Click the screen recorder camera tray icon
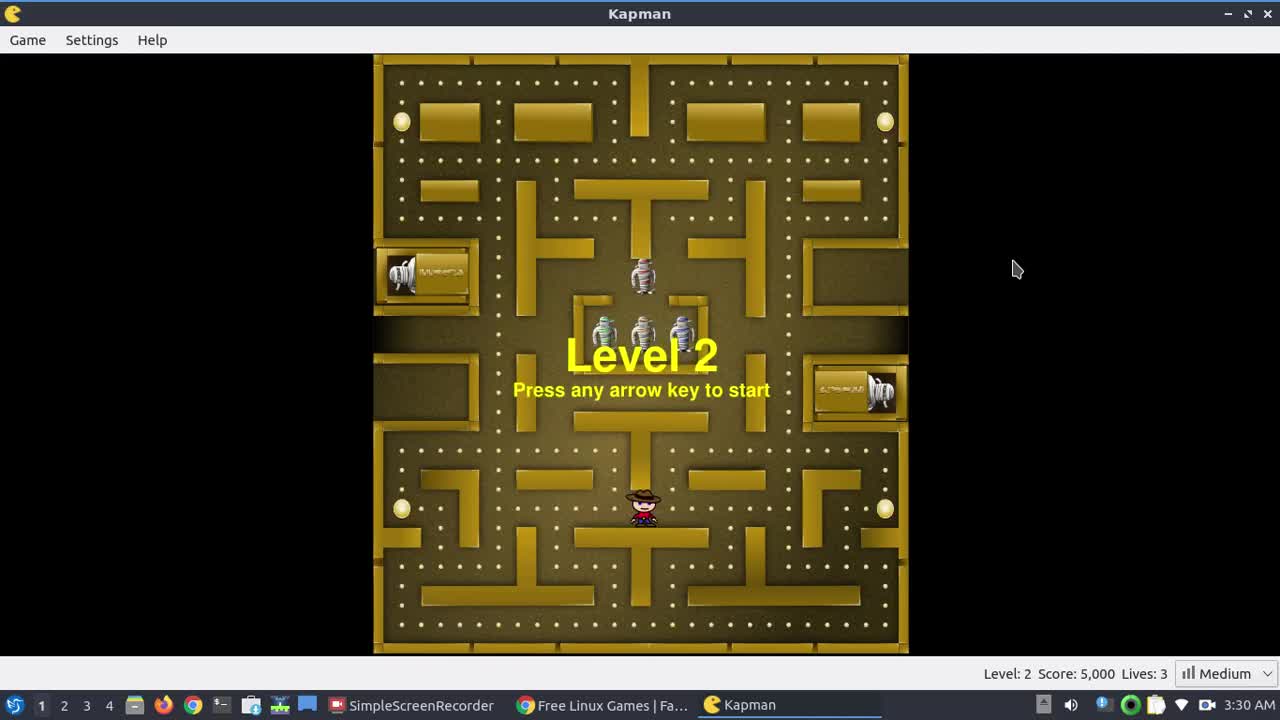 tap(1207, 705)
